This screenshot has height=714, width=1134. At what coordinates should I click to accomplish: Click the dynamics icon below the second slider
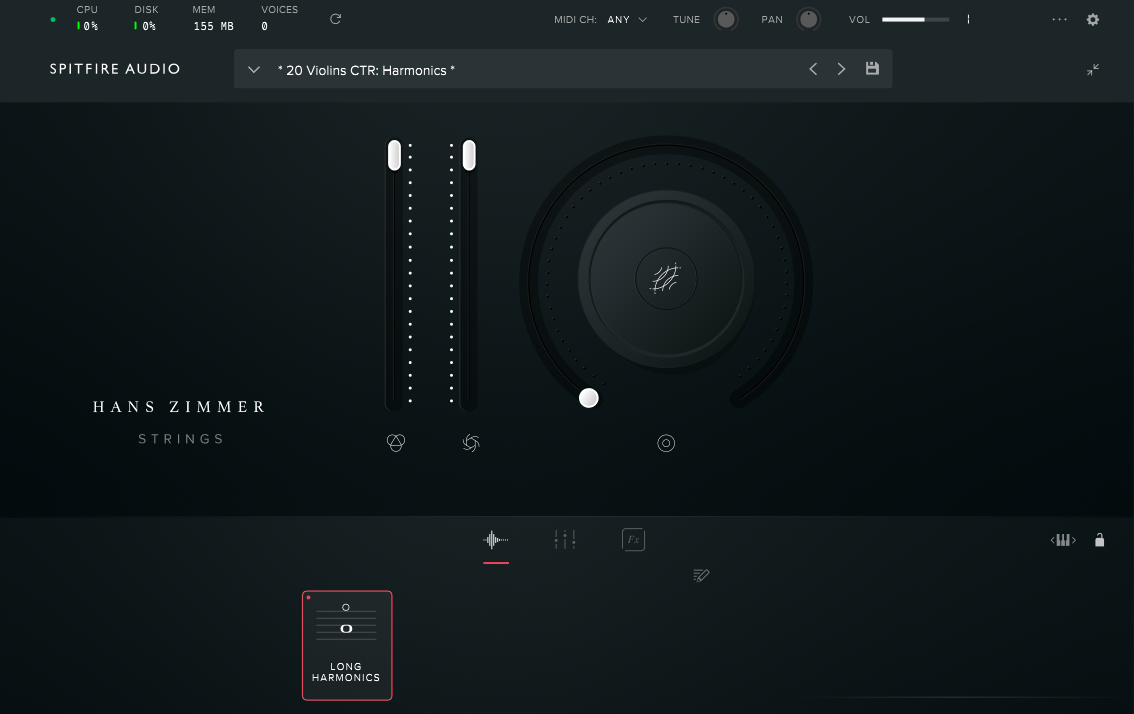point(471,443)
